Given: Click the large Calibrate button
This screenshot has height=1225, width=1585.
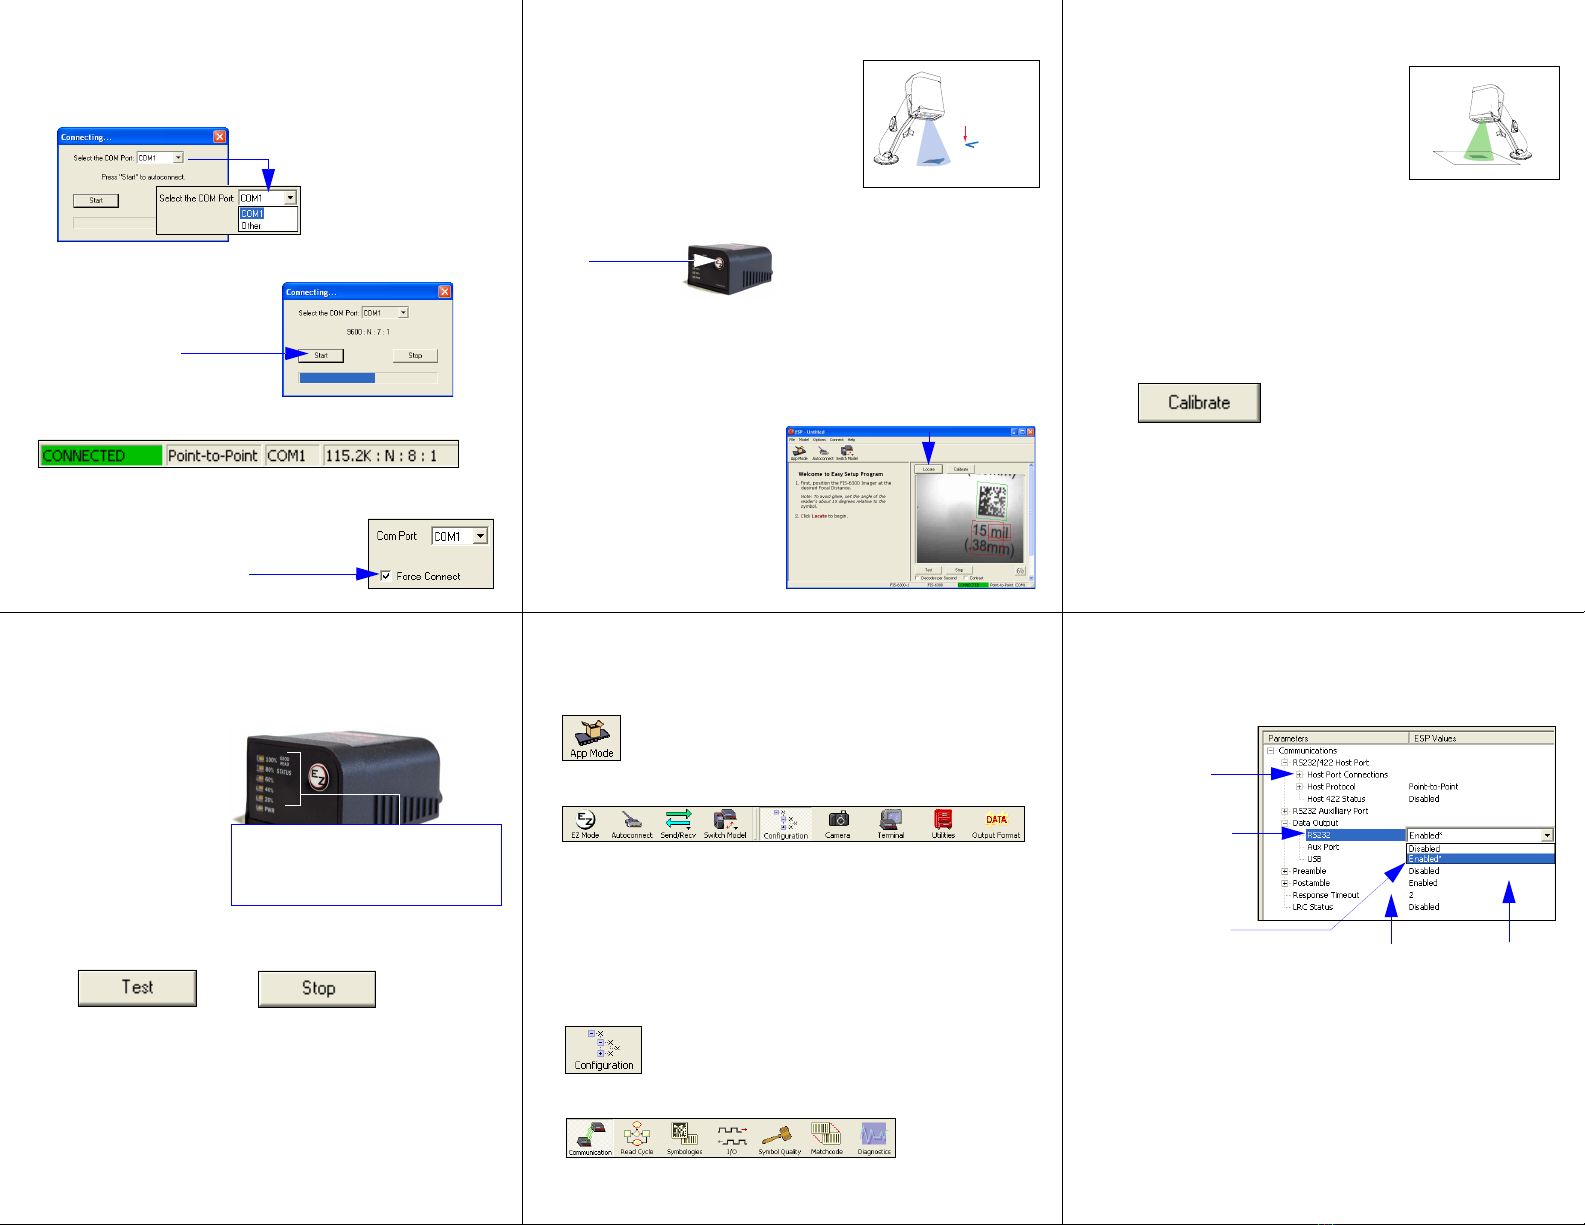Looking at the screenshot, I should pos(1199,403).
